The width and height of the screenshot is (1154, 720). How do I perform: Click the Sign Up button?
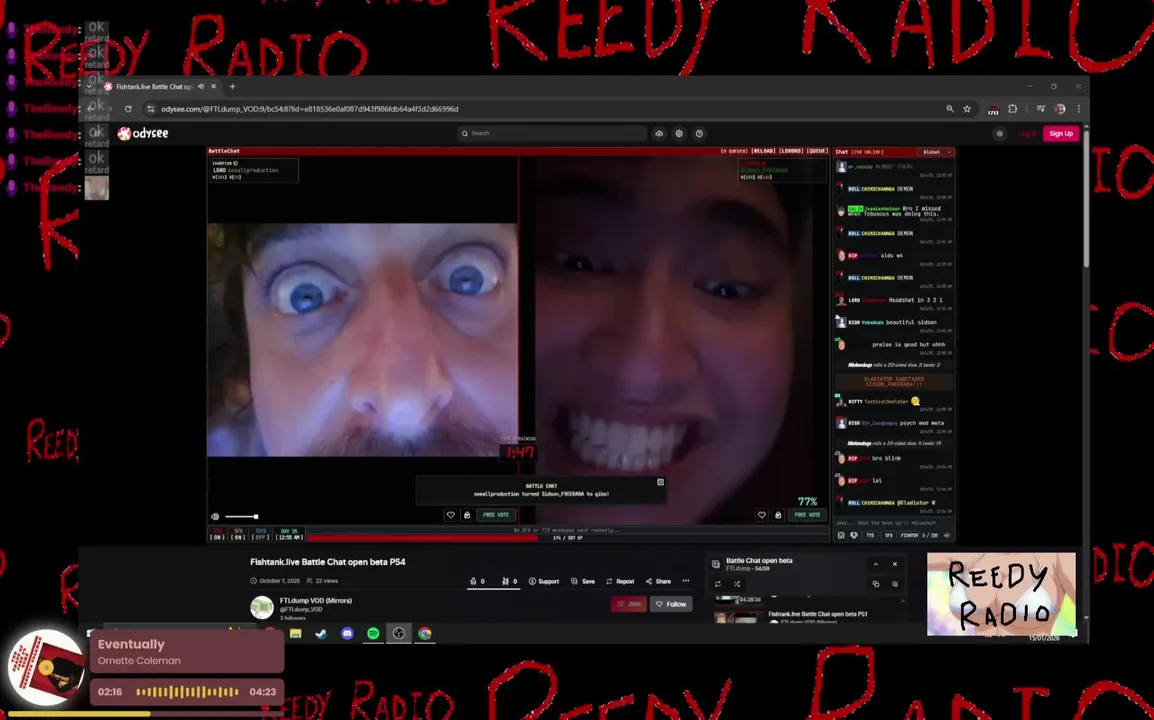[x=1061, y=134]
